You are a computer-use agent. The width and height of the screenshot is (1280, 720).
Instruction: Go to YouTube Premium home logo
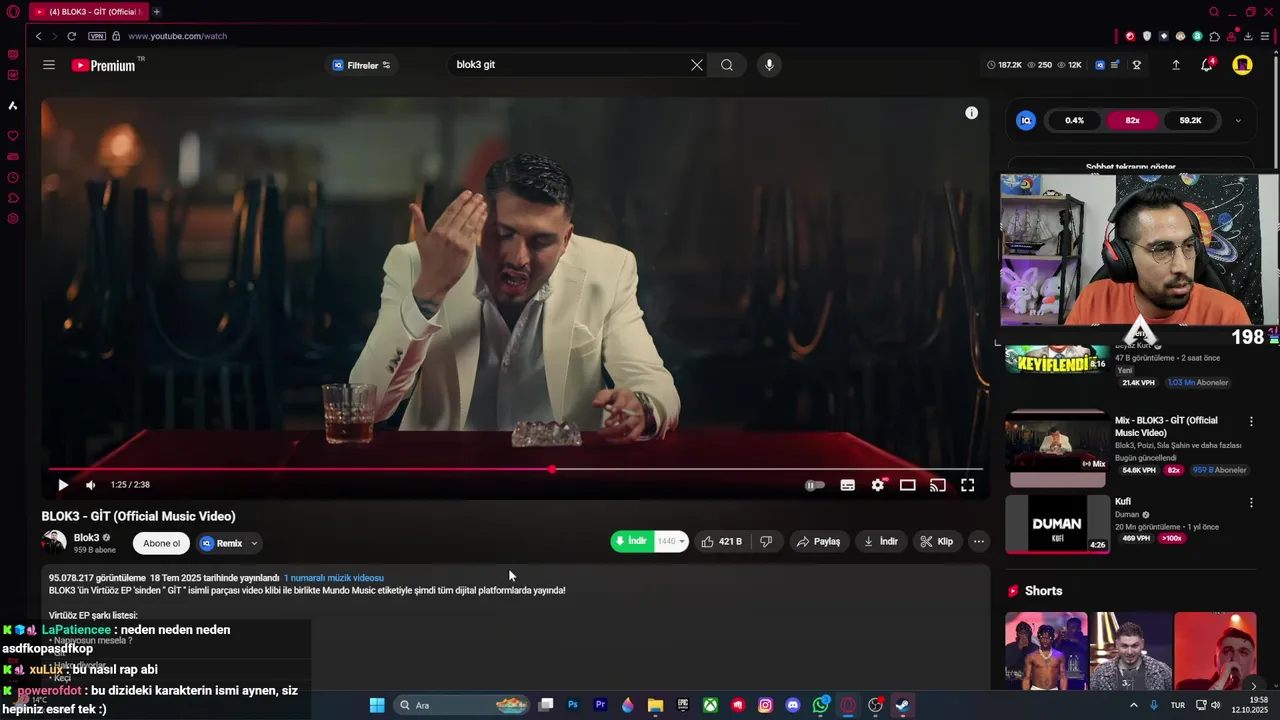coord(103,65)
